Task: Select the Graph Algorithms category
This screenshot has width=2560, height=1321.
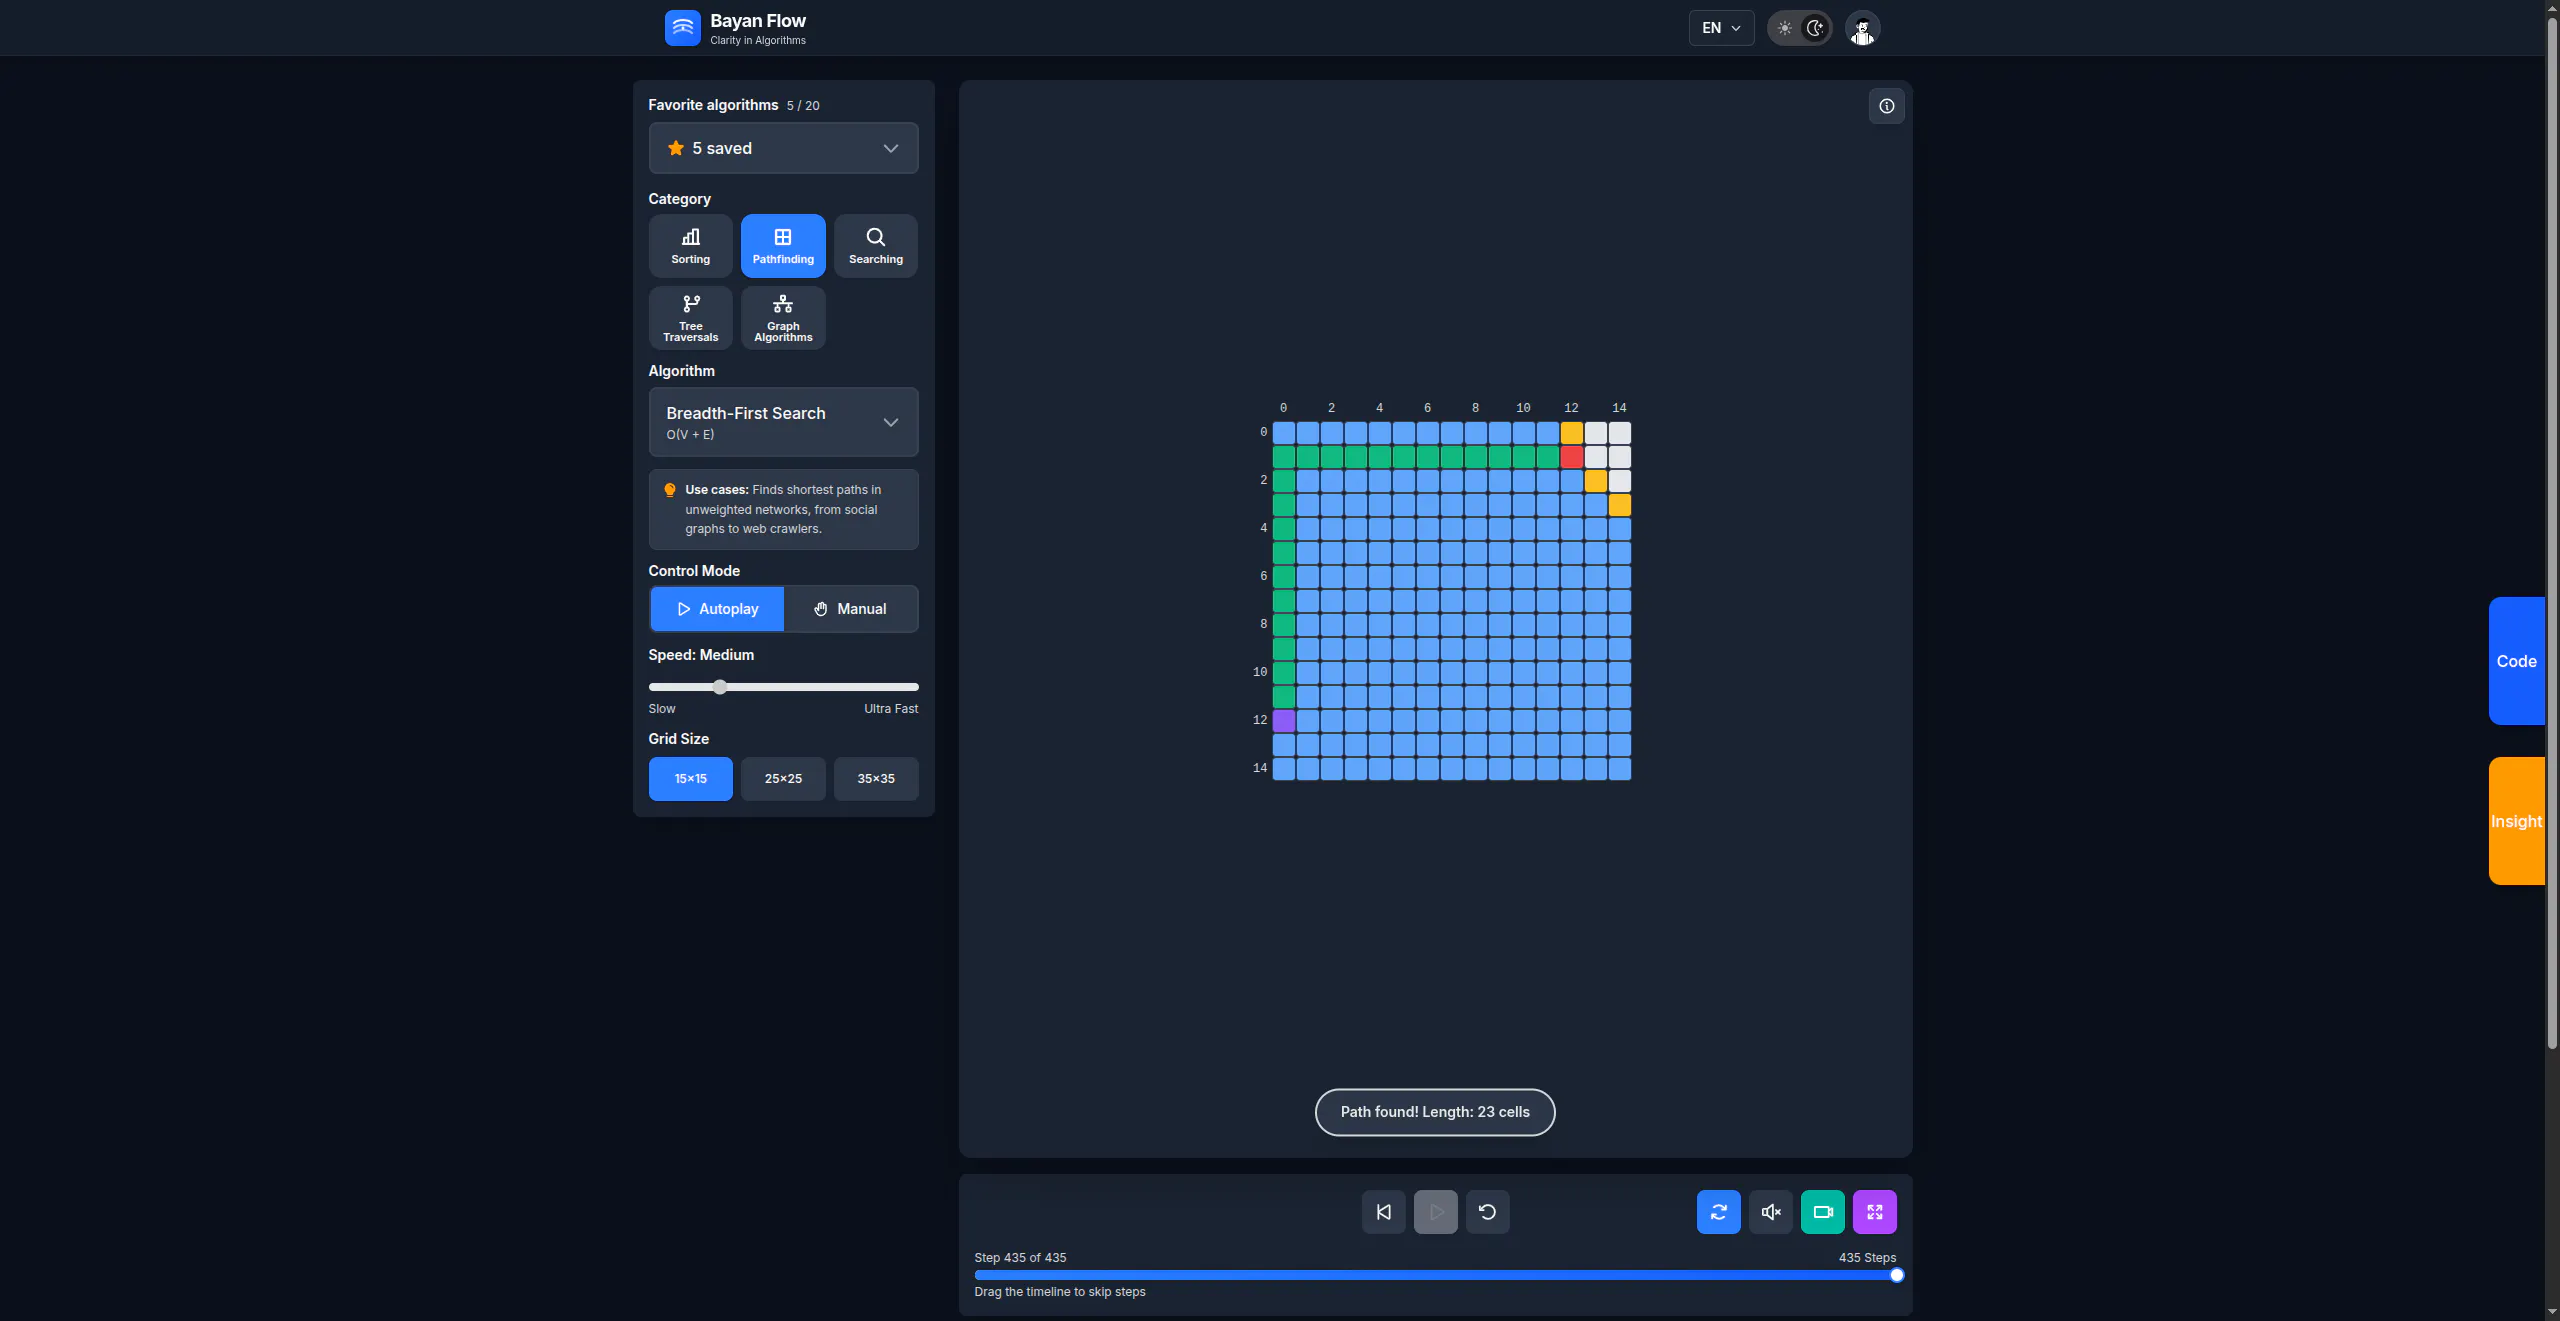Action: [783, 318]
